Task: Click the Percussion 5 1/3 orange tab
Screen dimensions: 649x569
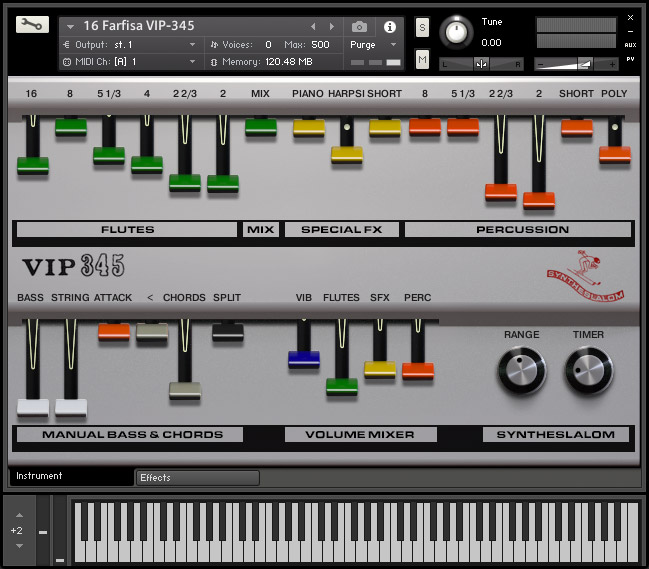Action: pos(463,127)
